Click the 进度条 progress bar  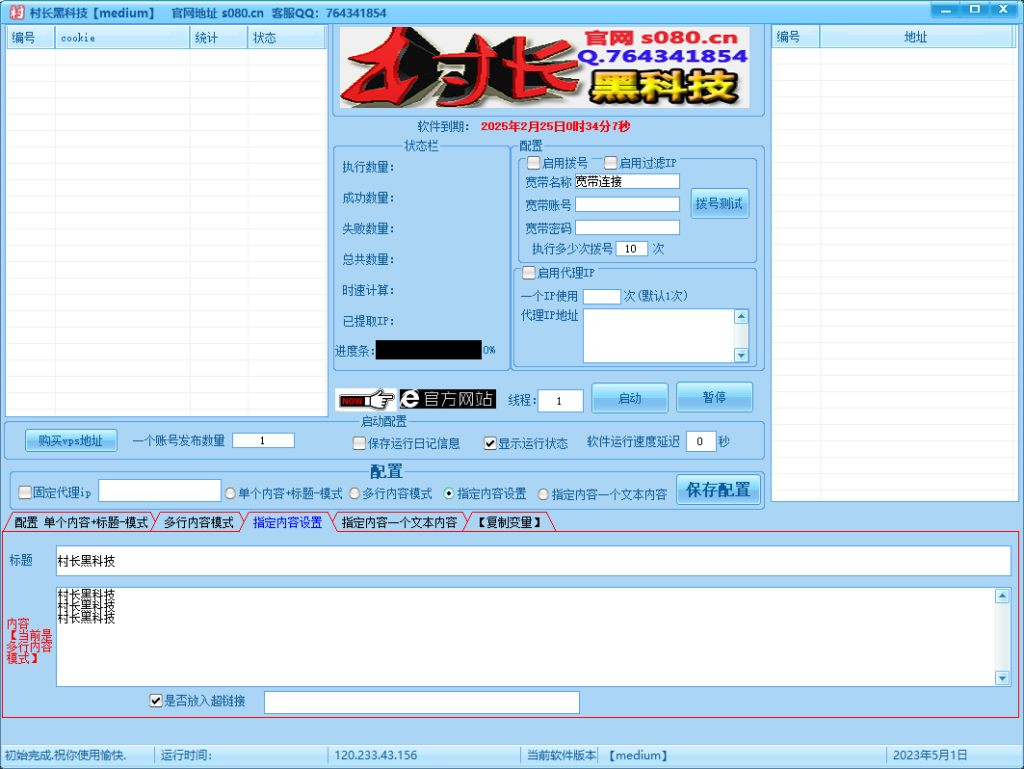click(430, 349)
